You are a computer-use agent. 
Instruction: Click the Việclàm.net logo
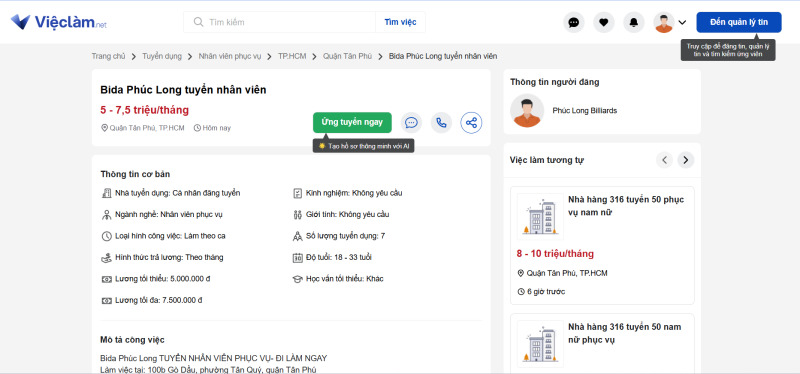(x=59, y=22)
